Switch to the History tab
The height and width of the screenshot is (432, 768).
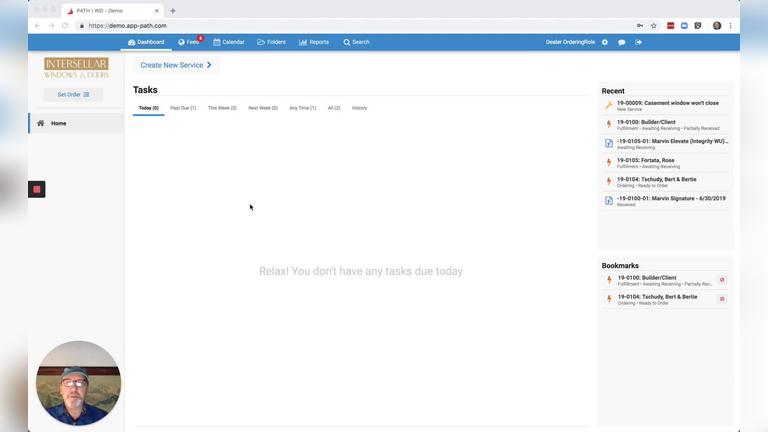360,108
